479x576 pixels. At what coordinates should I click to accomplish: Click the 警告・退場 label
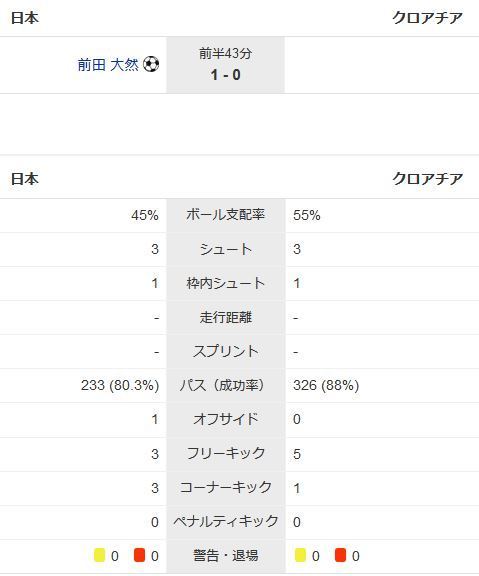coord(226,555)
